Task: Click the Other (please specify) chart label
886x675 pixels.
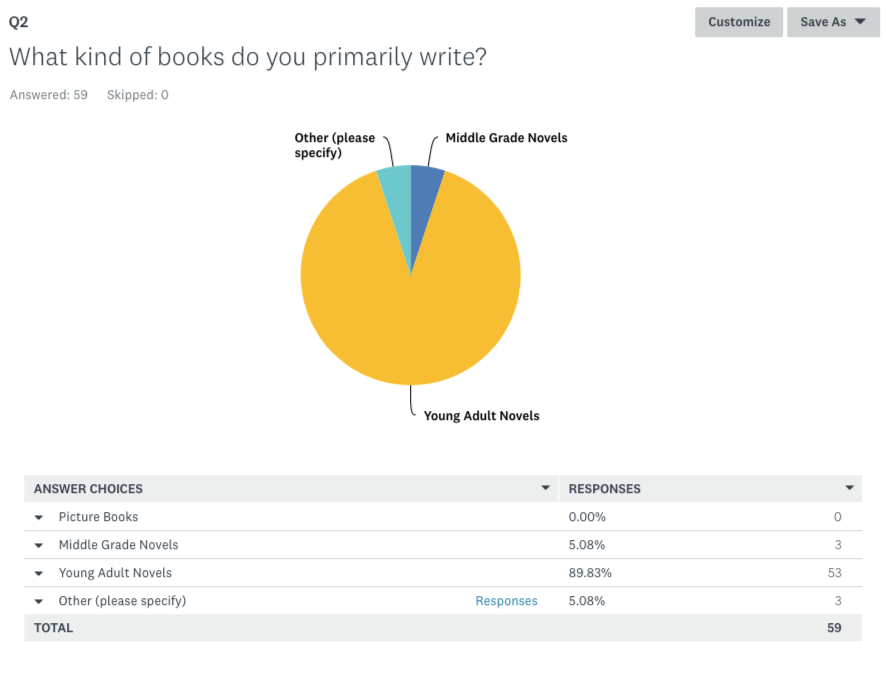Action: point(335,145)
